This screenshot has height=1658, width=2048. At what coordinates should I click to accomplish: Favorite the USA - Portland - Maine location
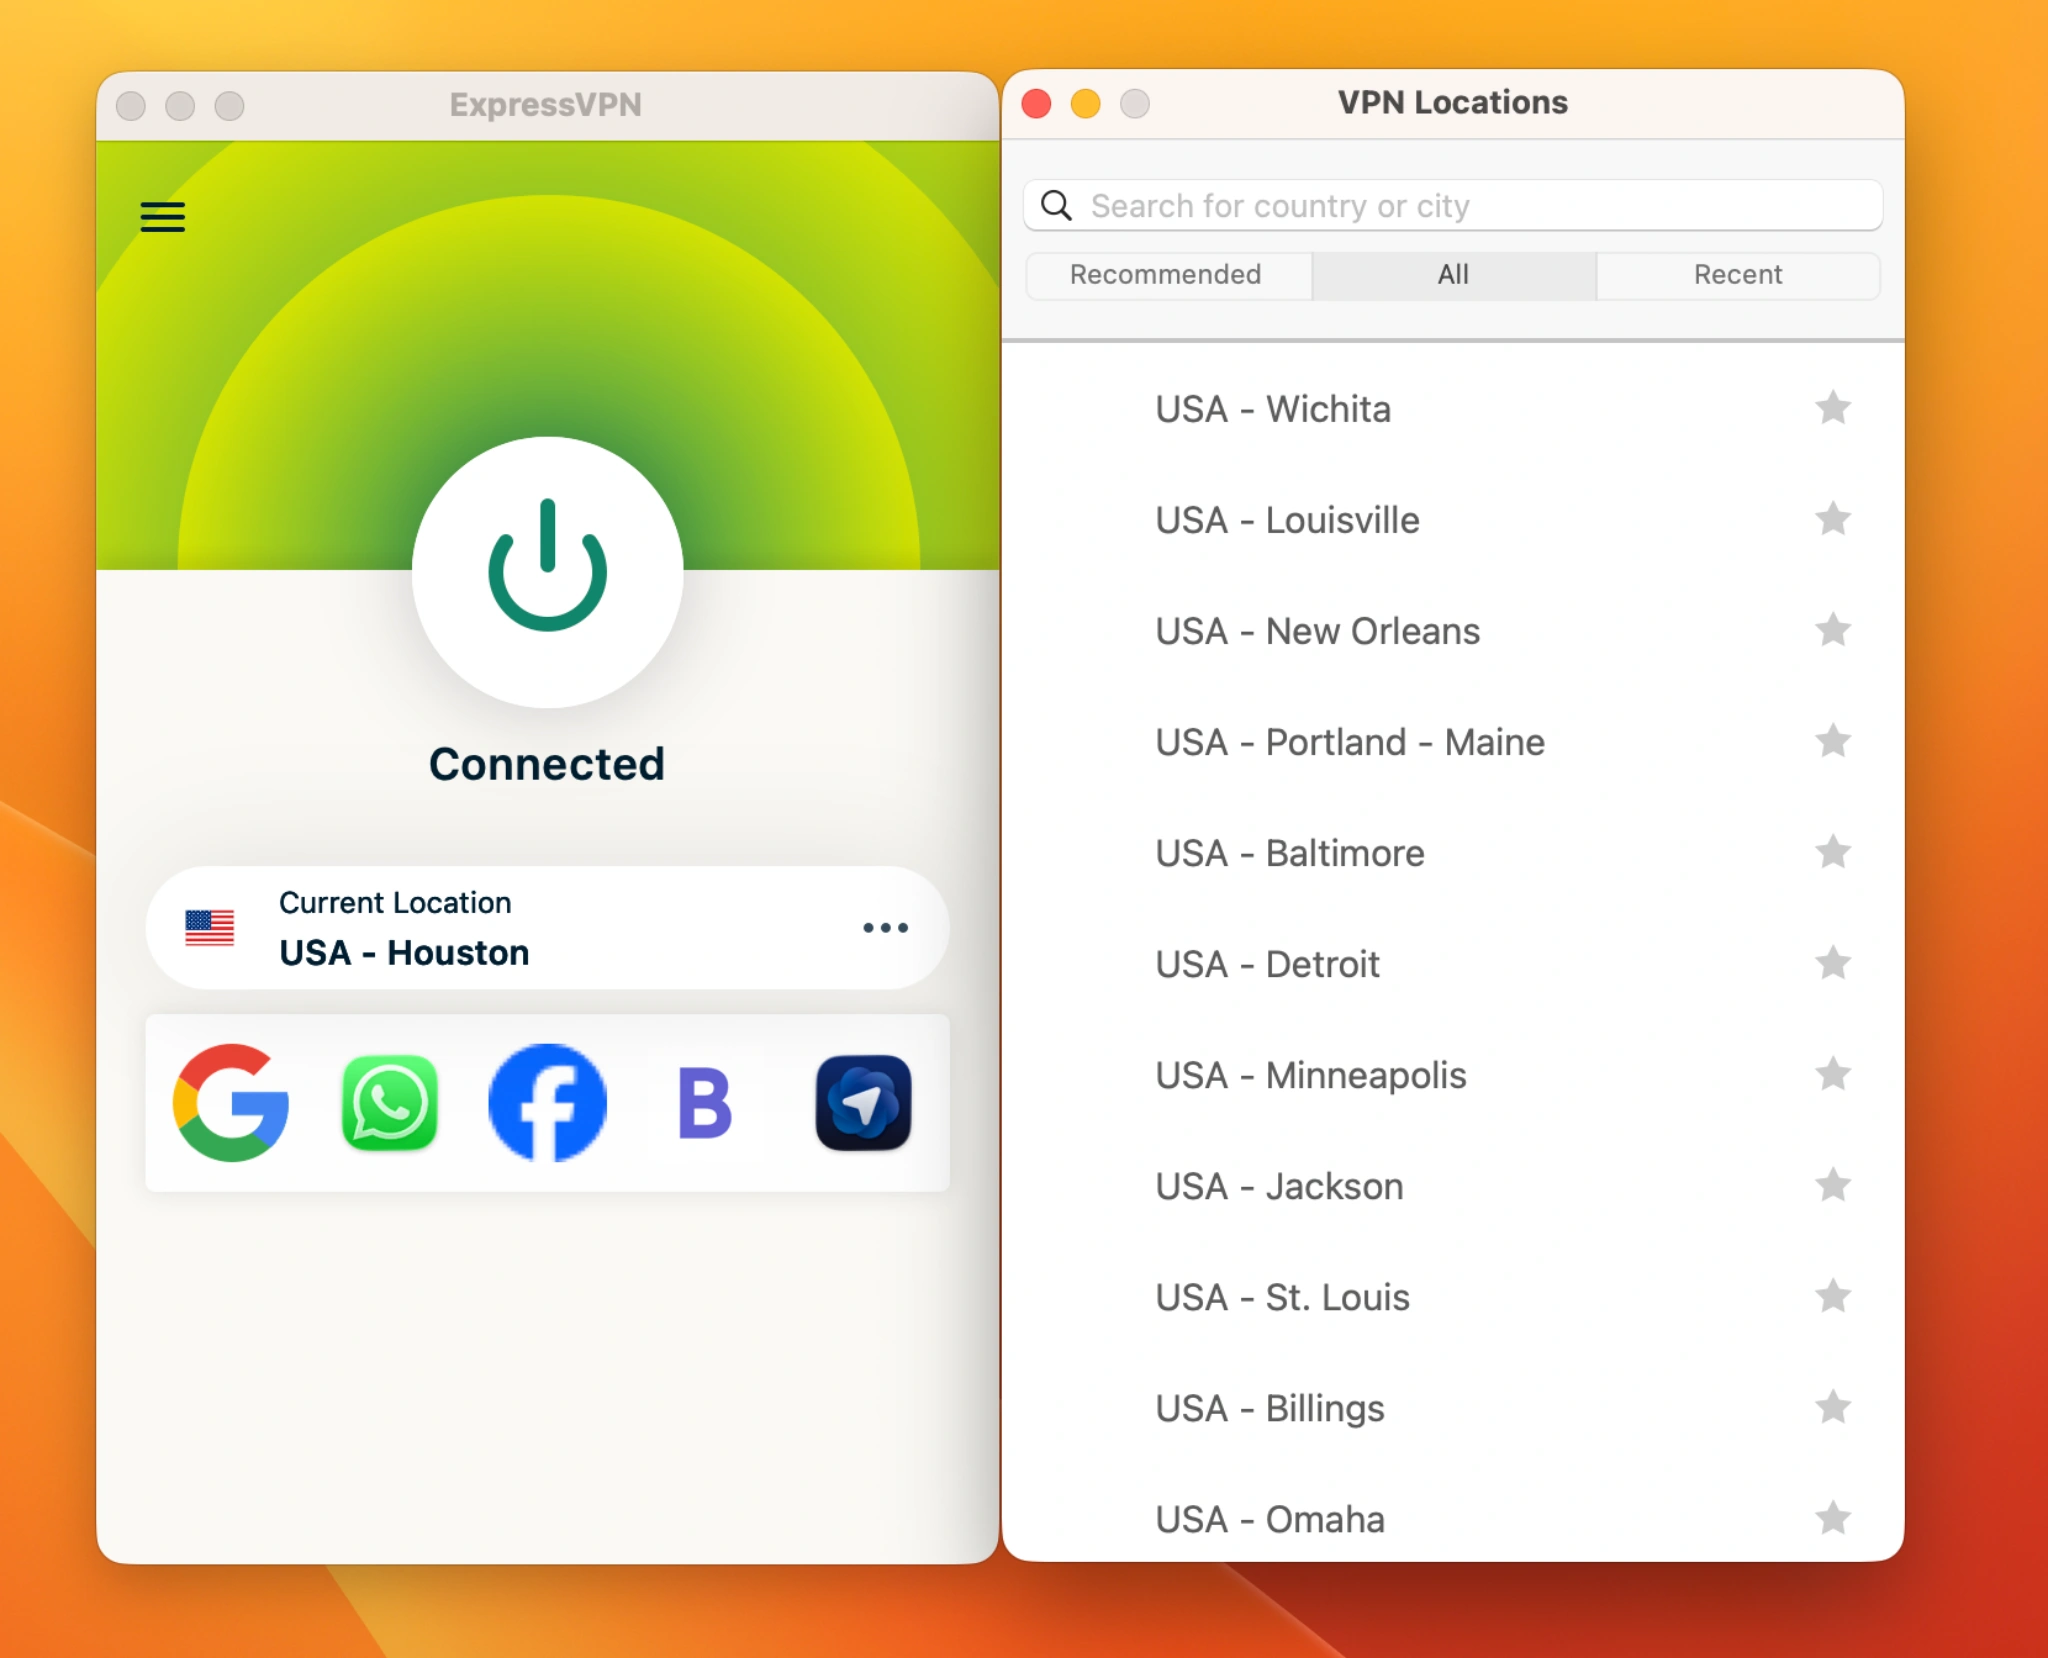pyautogui.click(x=1835, y=742)
